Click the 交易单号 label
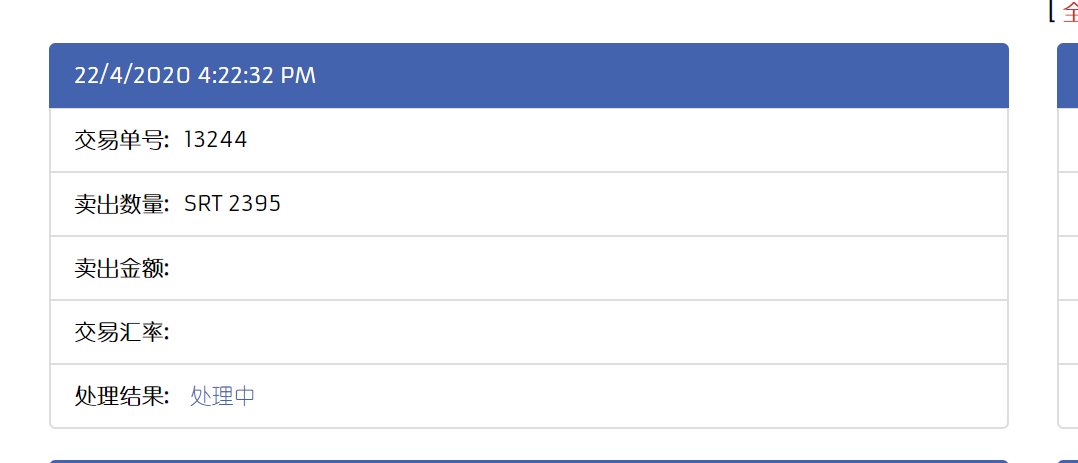The height and width of the screenshot is (463, 1078). 122,140
